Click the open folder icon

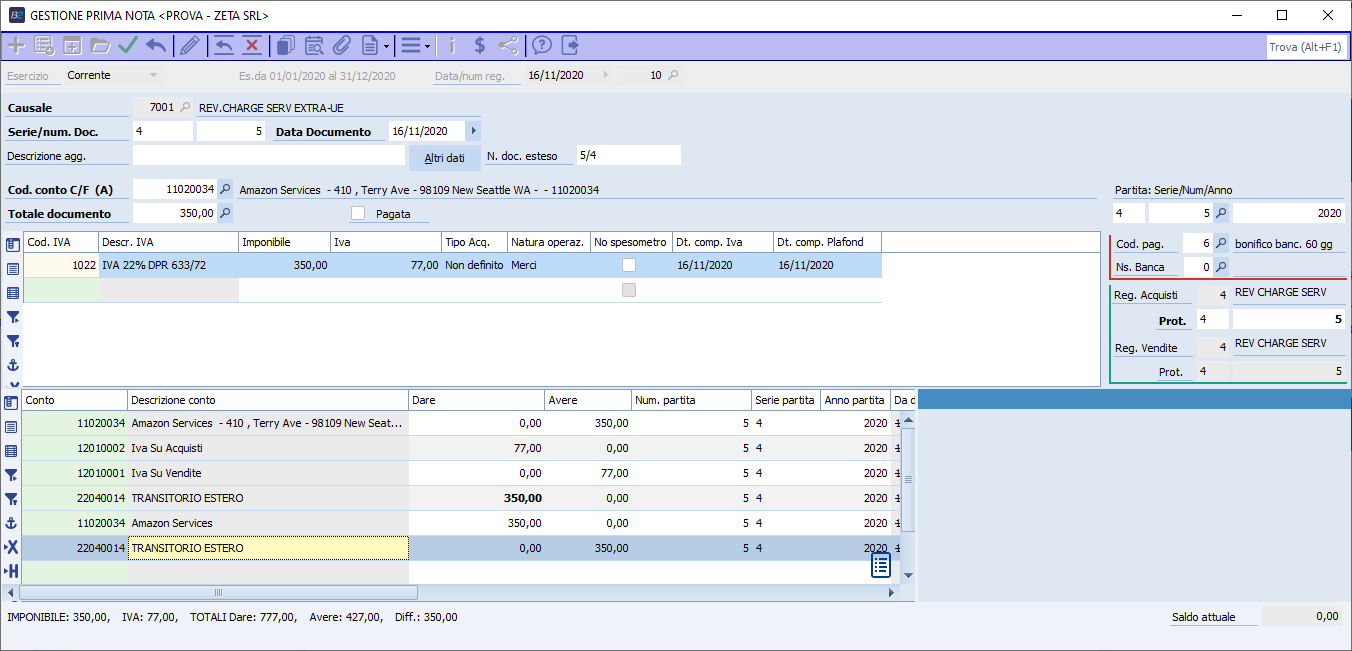click(x=100, y=45)
